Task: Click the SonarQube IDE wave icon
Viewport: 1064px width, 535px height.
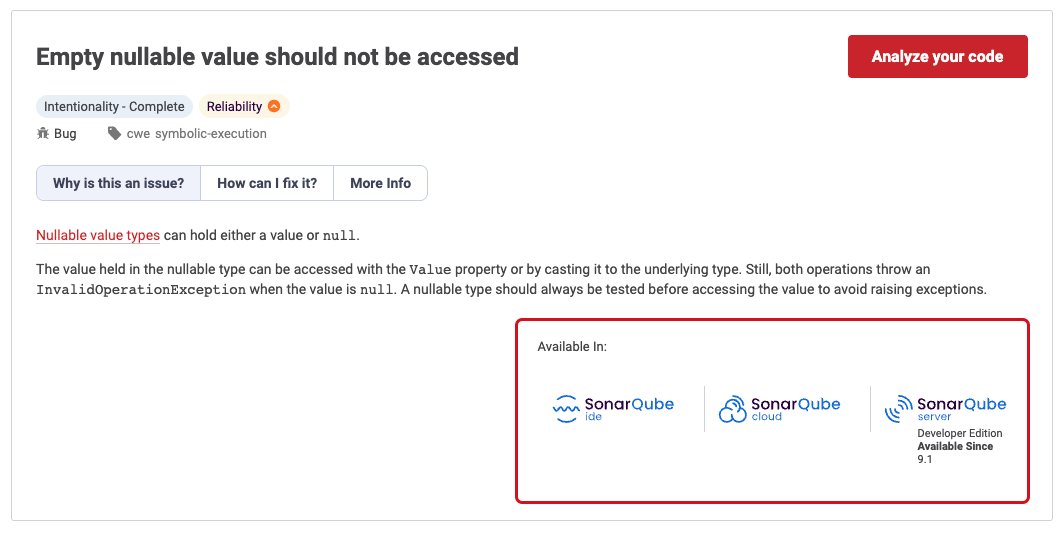Action: pyautogui.click(x=566, y=408)
